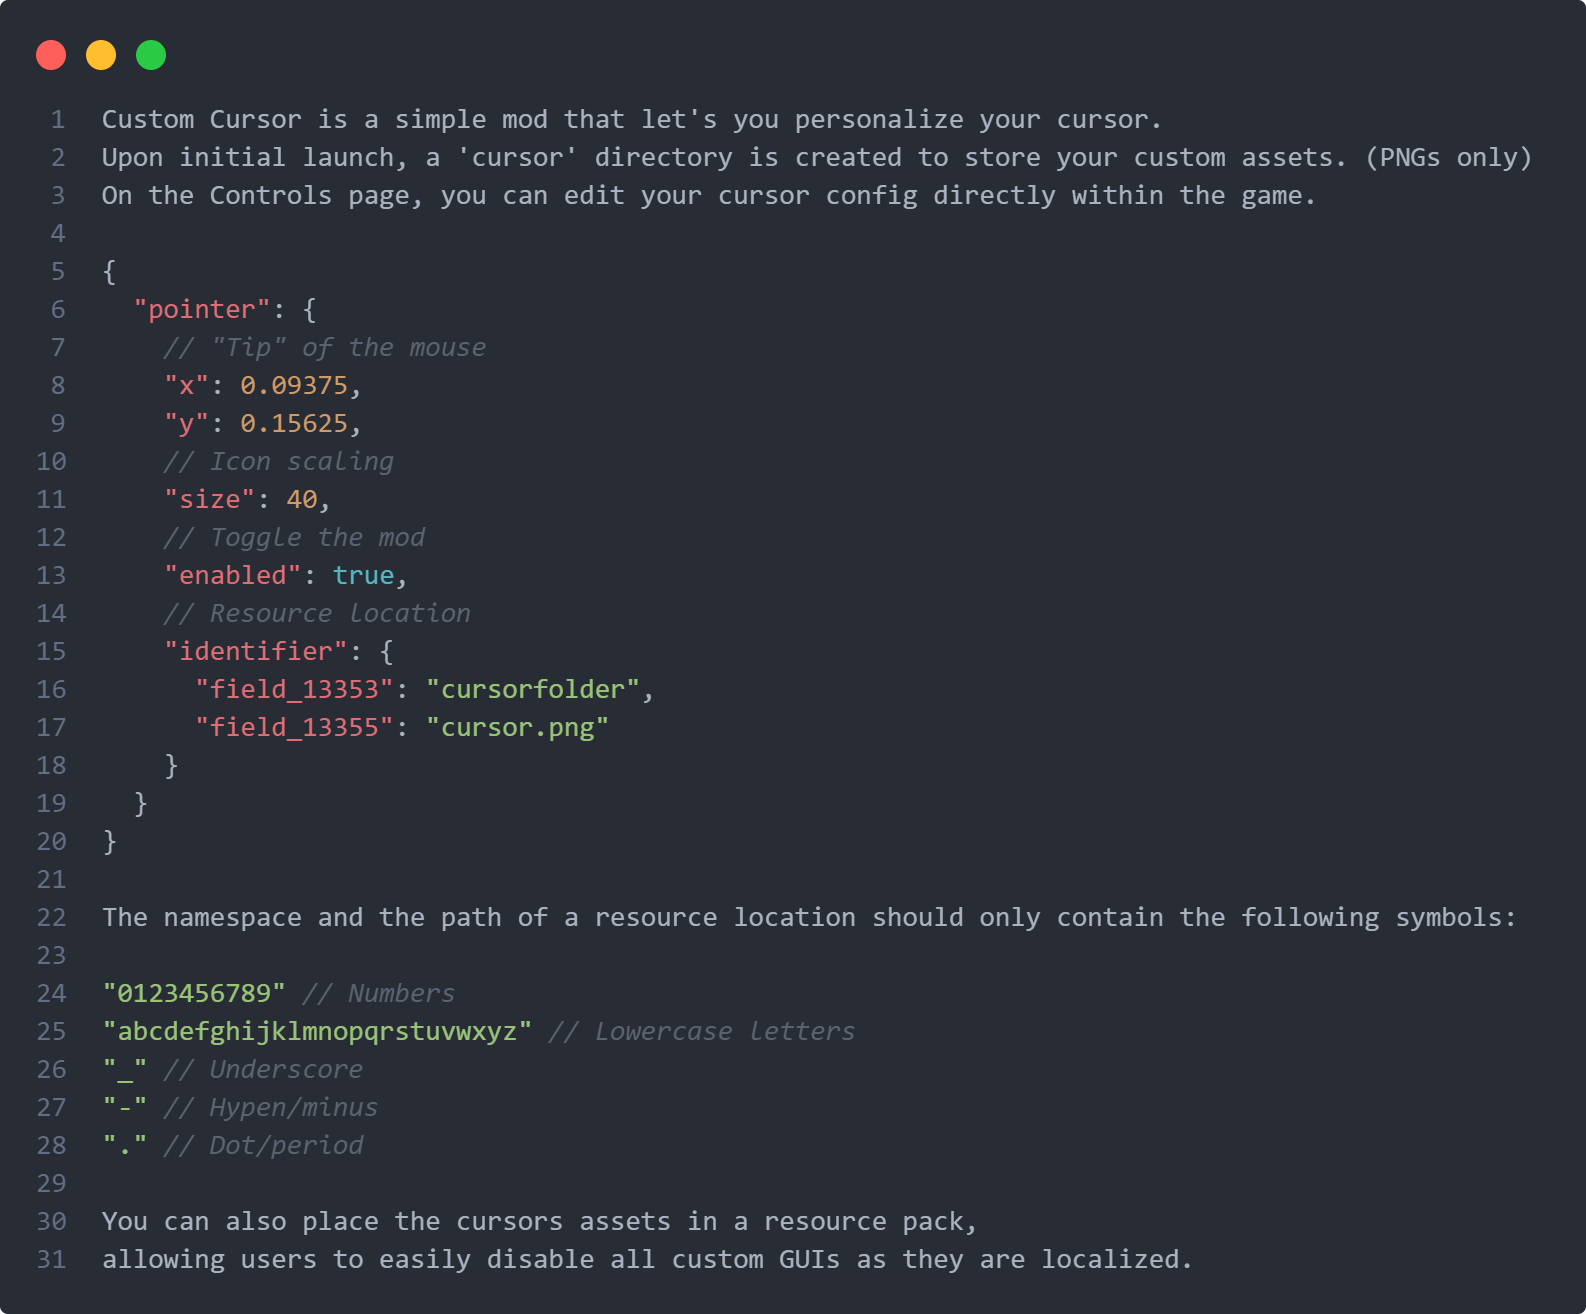Click the green maximize window dot
Viewport: 1586px width, 1314px height.
(151, 55)
